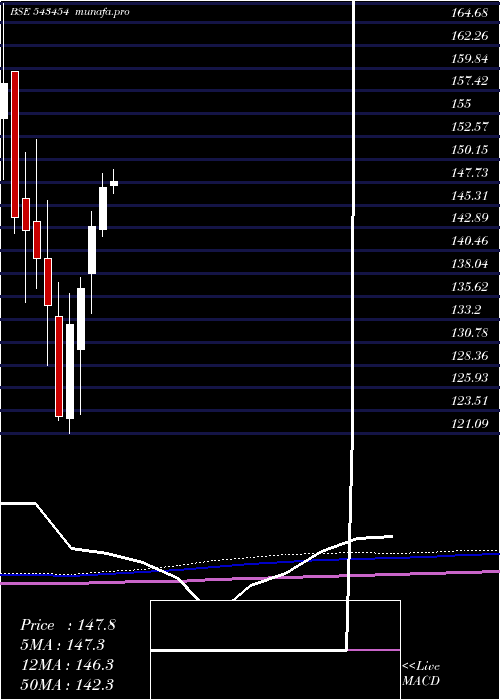Click the 130.78 price axis label
Viewport: 500px width, 700px height.
coord(469,333)
